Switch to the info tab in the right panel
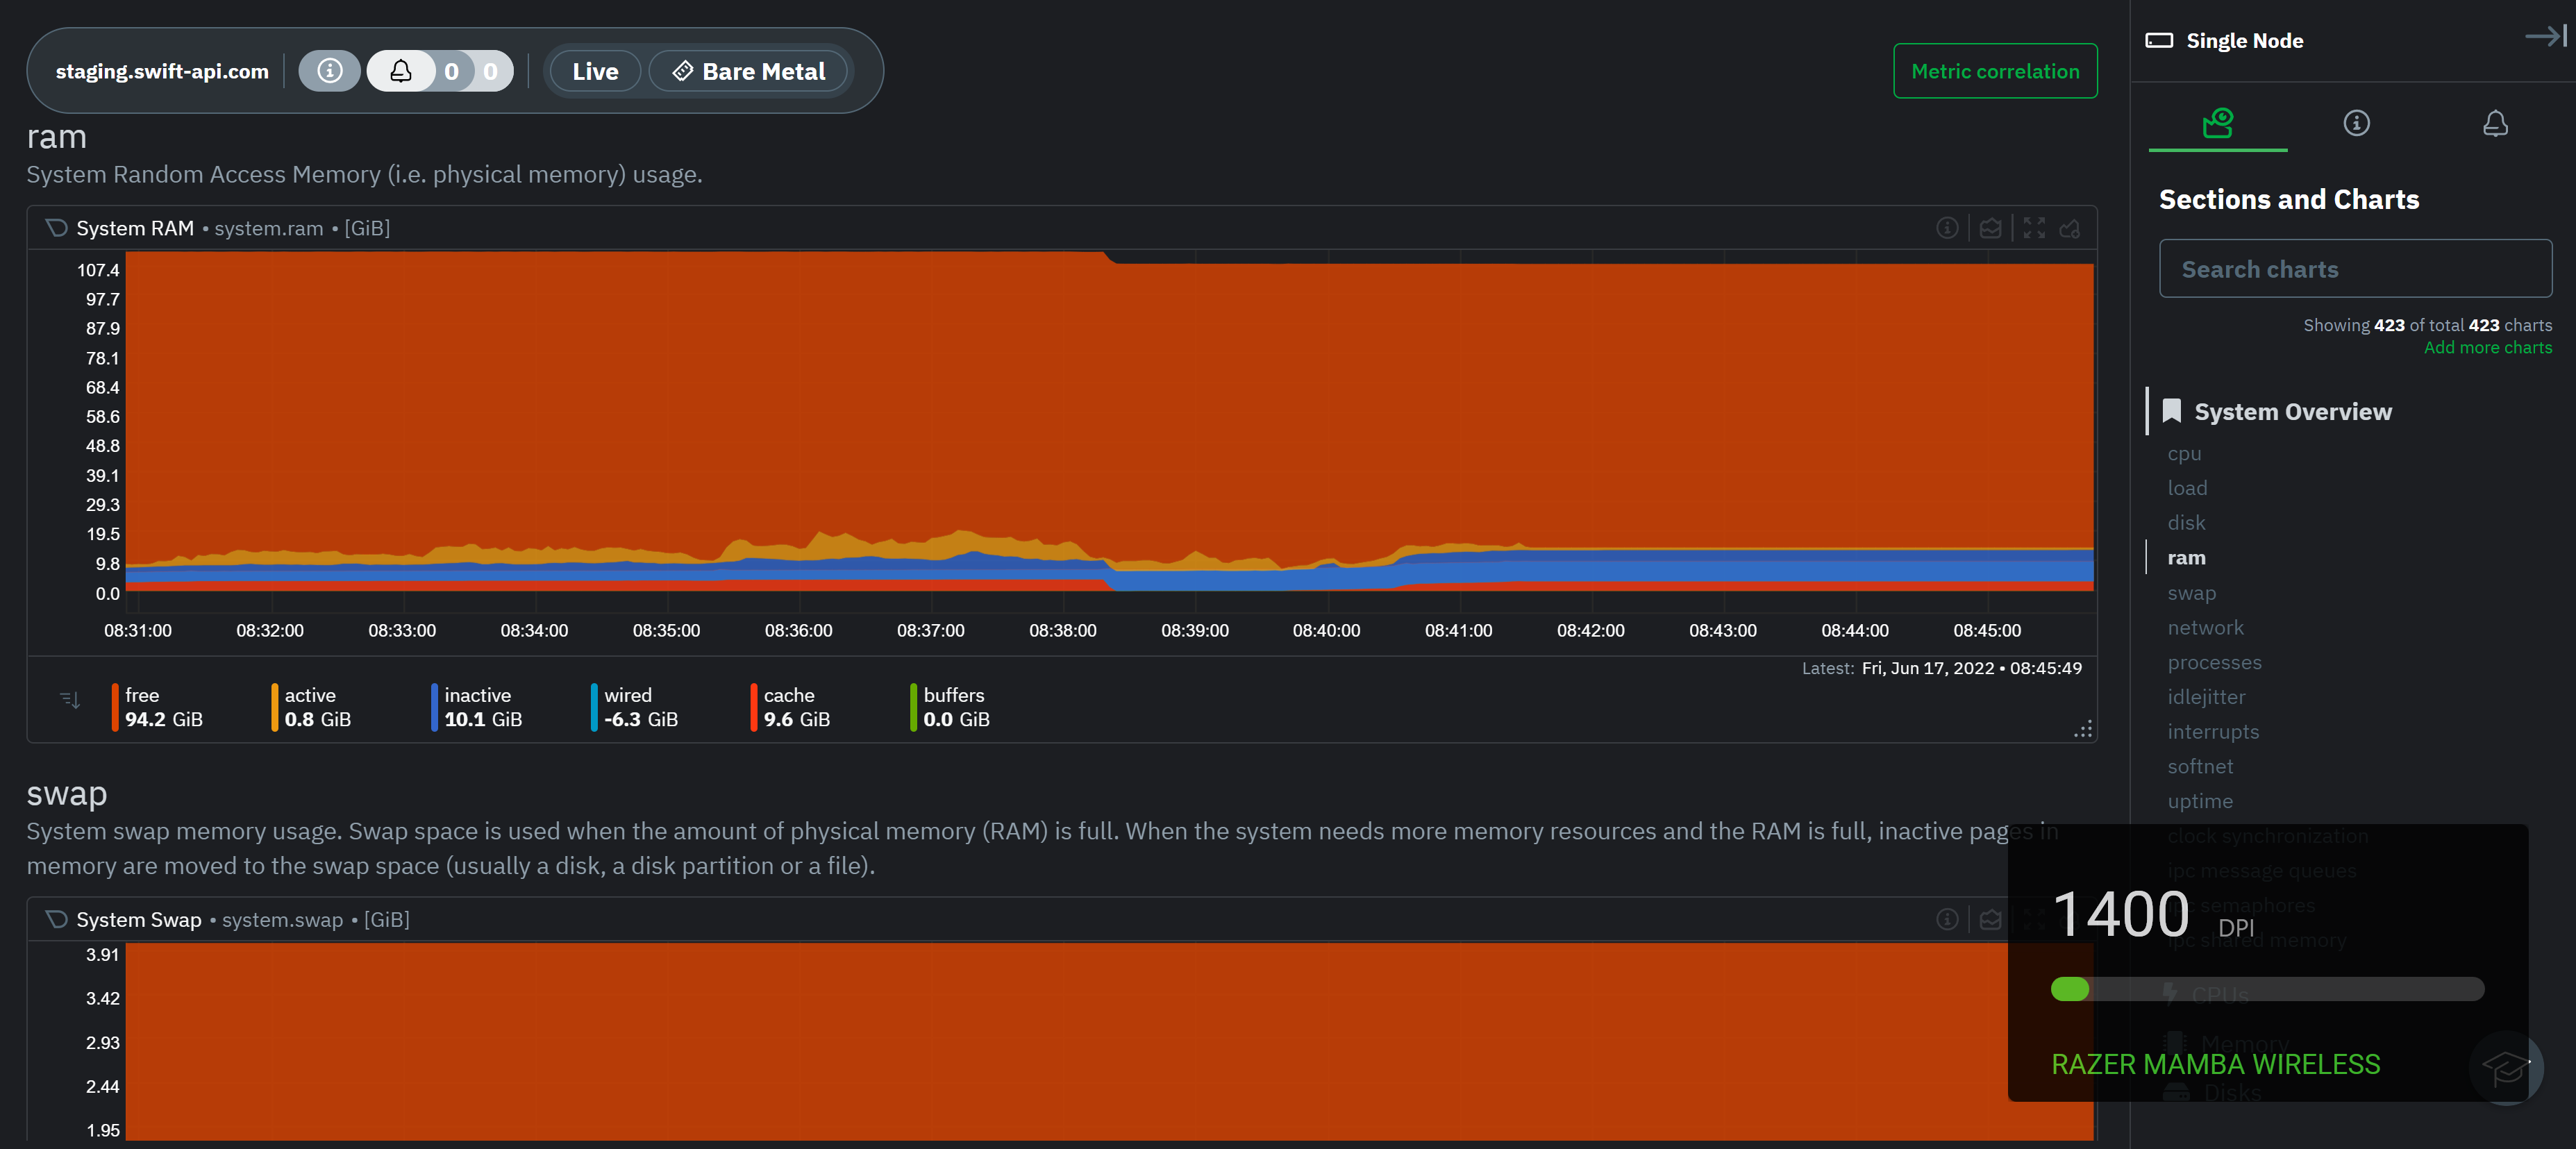Viewport: 2576px width, 1149px height. coord(2356,123)
